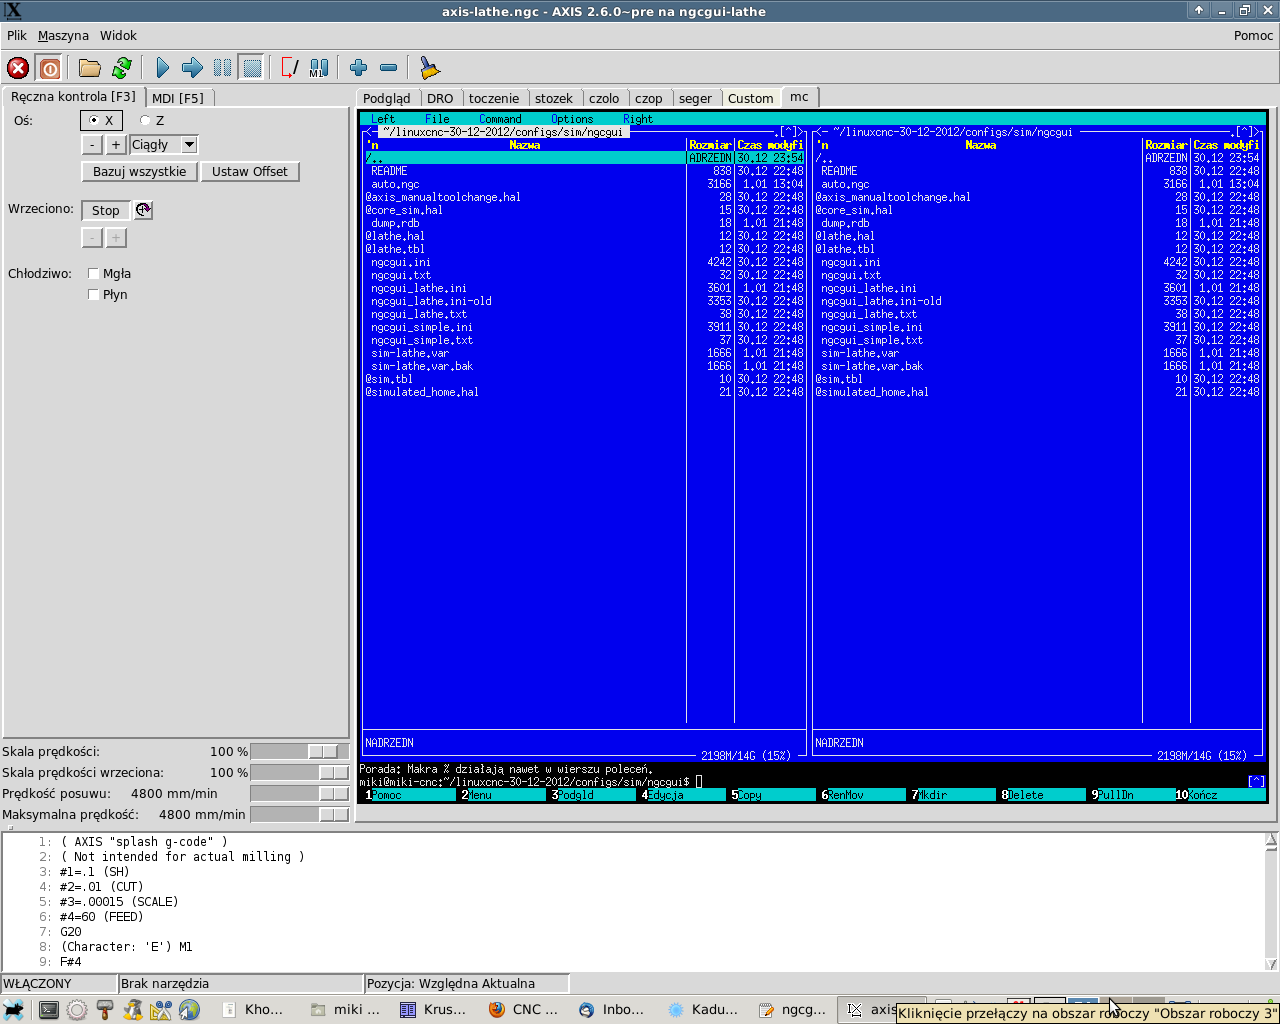Click the Maksymalna prędkość slider
The image size is (1280, 1024).
tap(299, 815)
